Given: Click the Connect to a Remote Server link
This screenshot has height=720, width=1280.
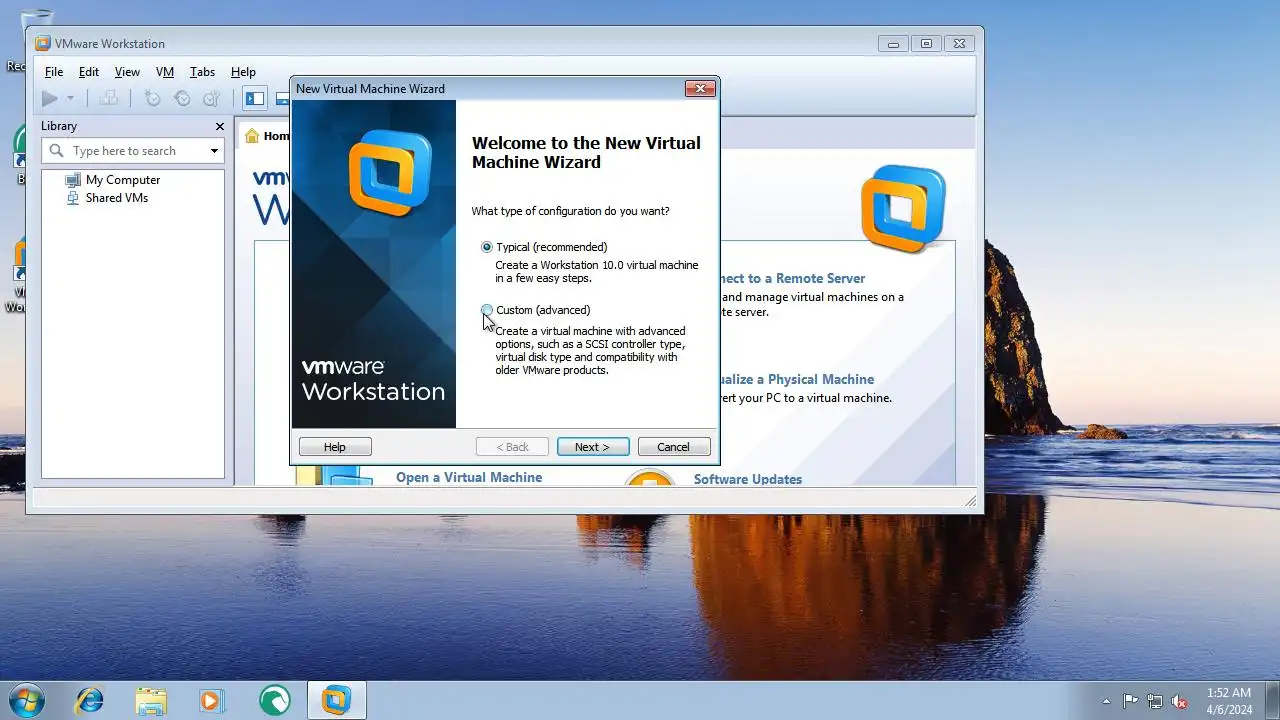Looking at the screenshot, I should (x=792, y=279).
